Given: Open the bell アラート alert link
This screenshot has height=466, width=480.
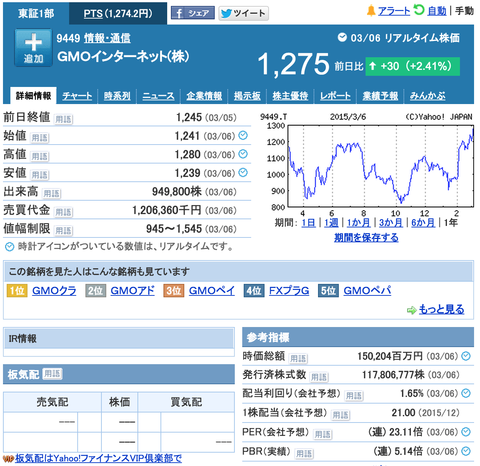Looking at the screenshot, I should pos(388,11).
